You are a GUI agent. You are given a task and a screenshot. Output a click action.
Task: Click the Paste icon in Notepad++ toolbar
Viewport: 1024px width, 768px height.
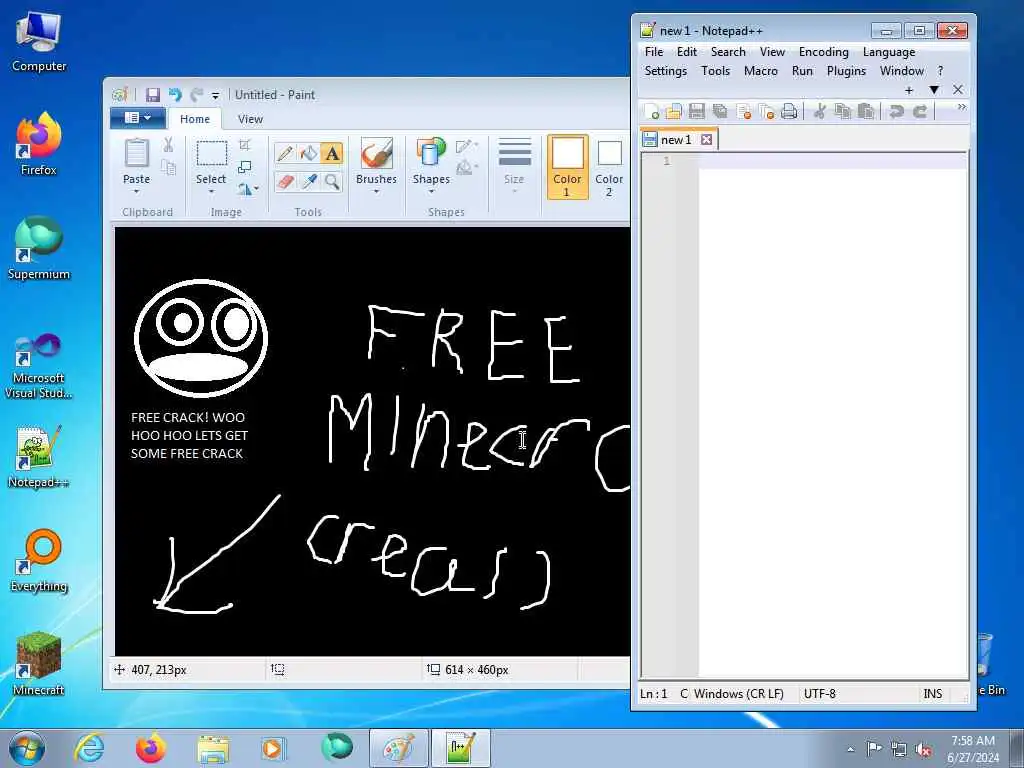click(866, 112)
